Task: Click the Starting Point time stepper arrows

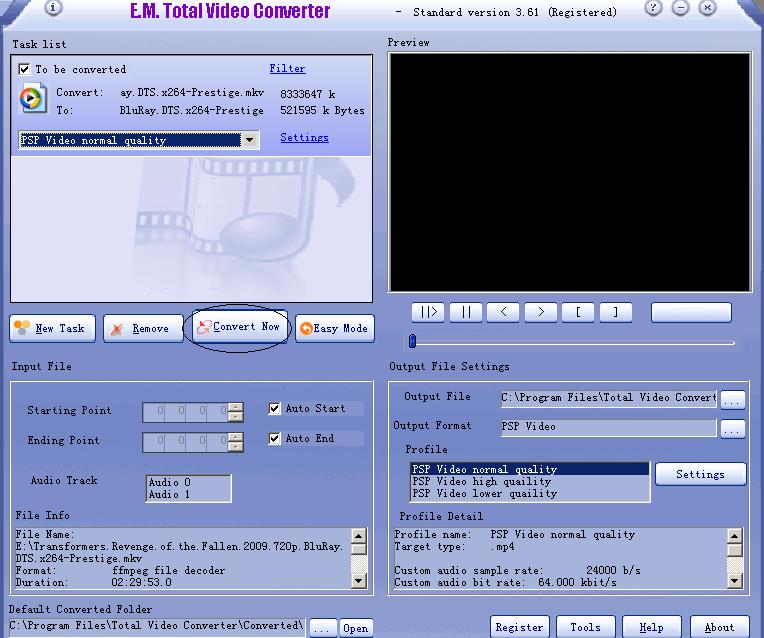Action: (x=236, y=412)
